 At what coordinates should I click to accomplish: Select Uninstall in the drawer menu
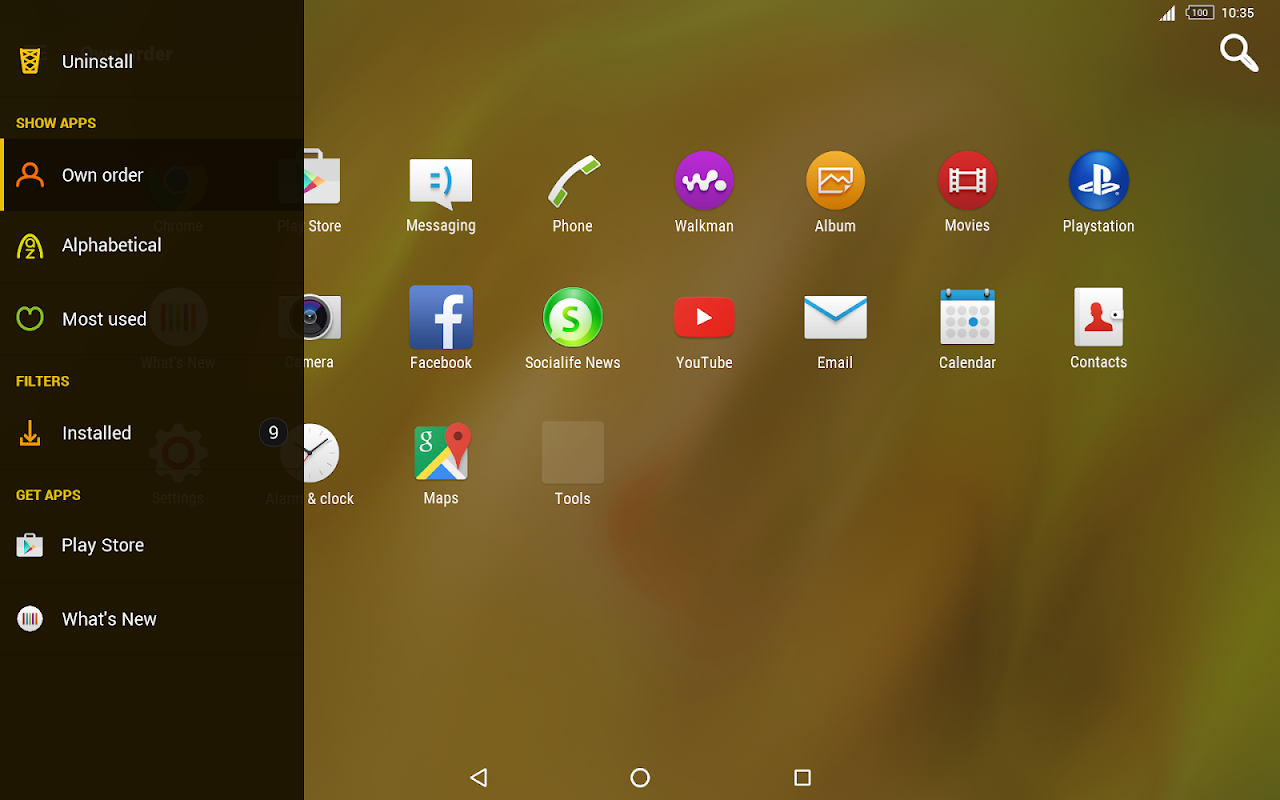coord(152,61)
